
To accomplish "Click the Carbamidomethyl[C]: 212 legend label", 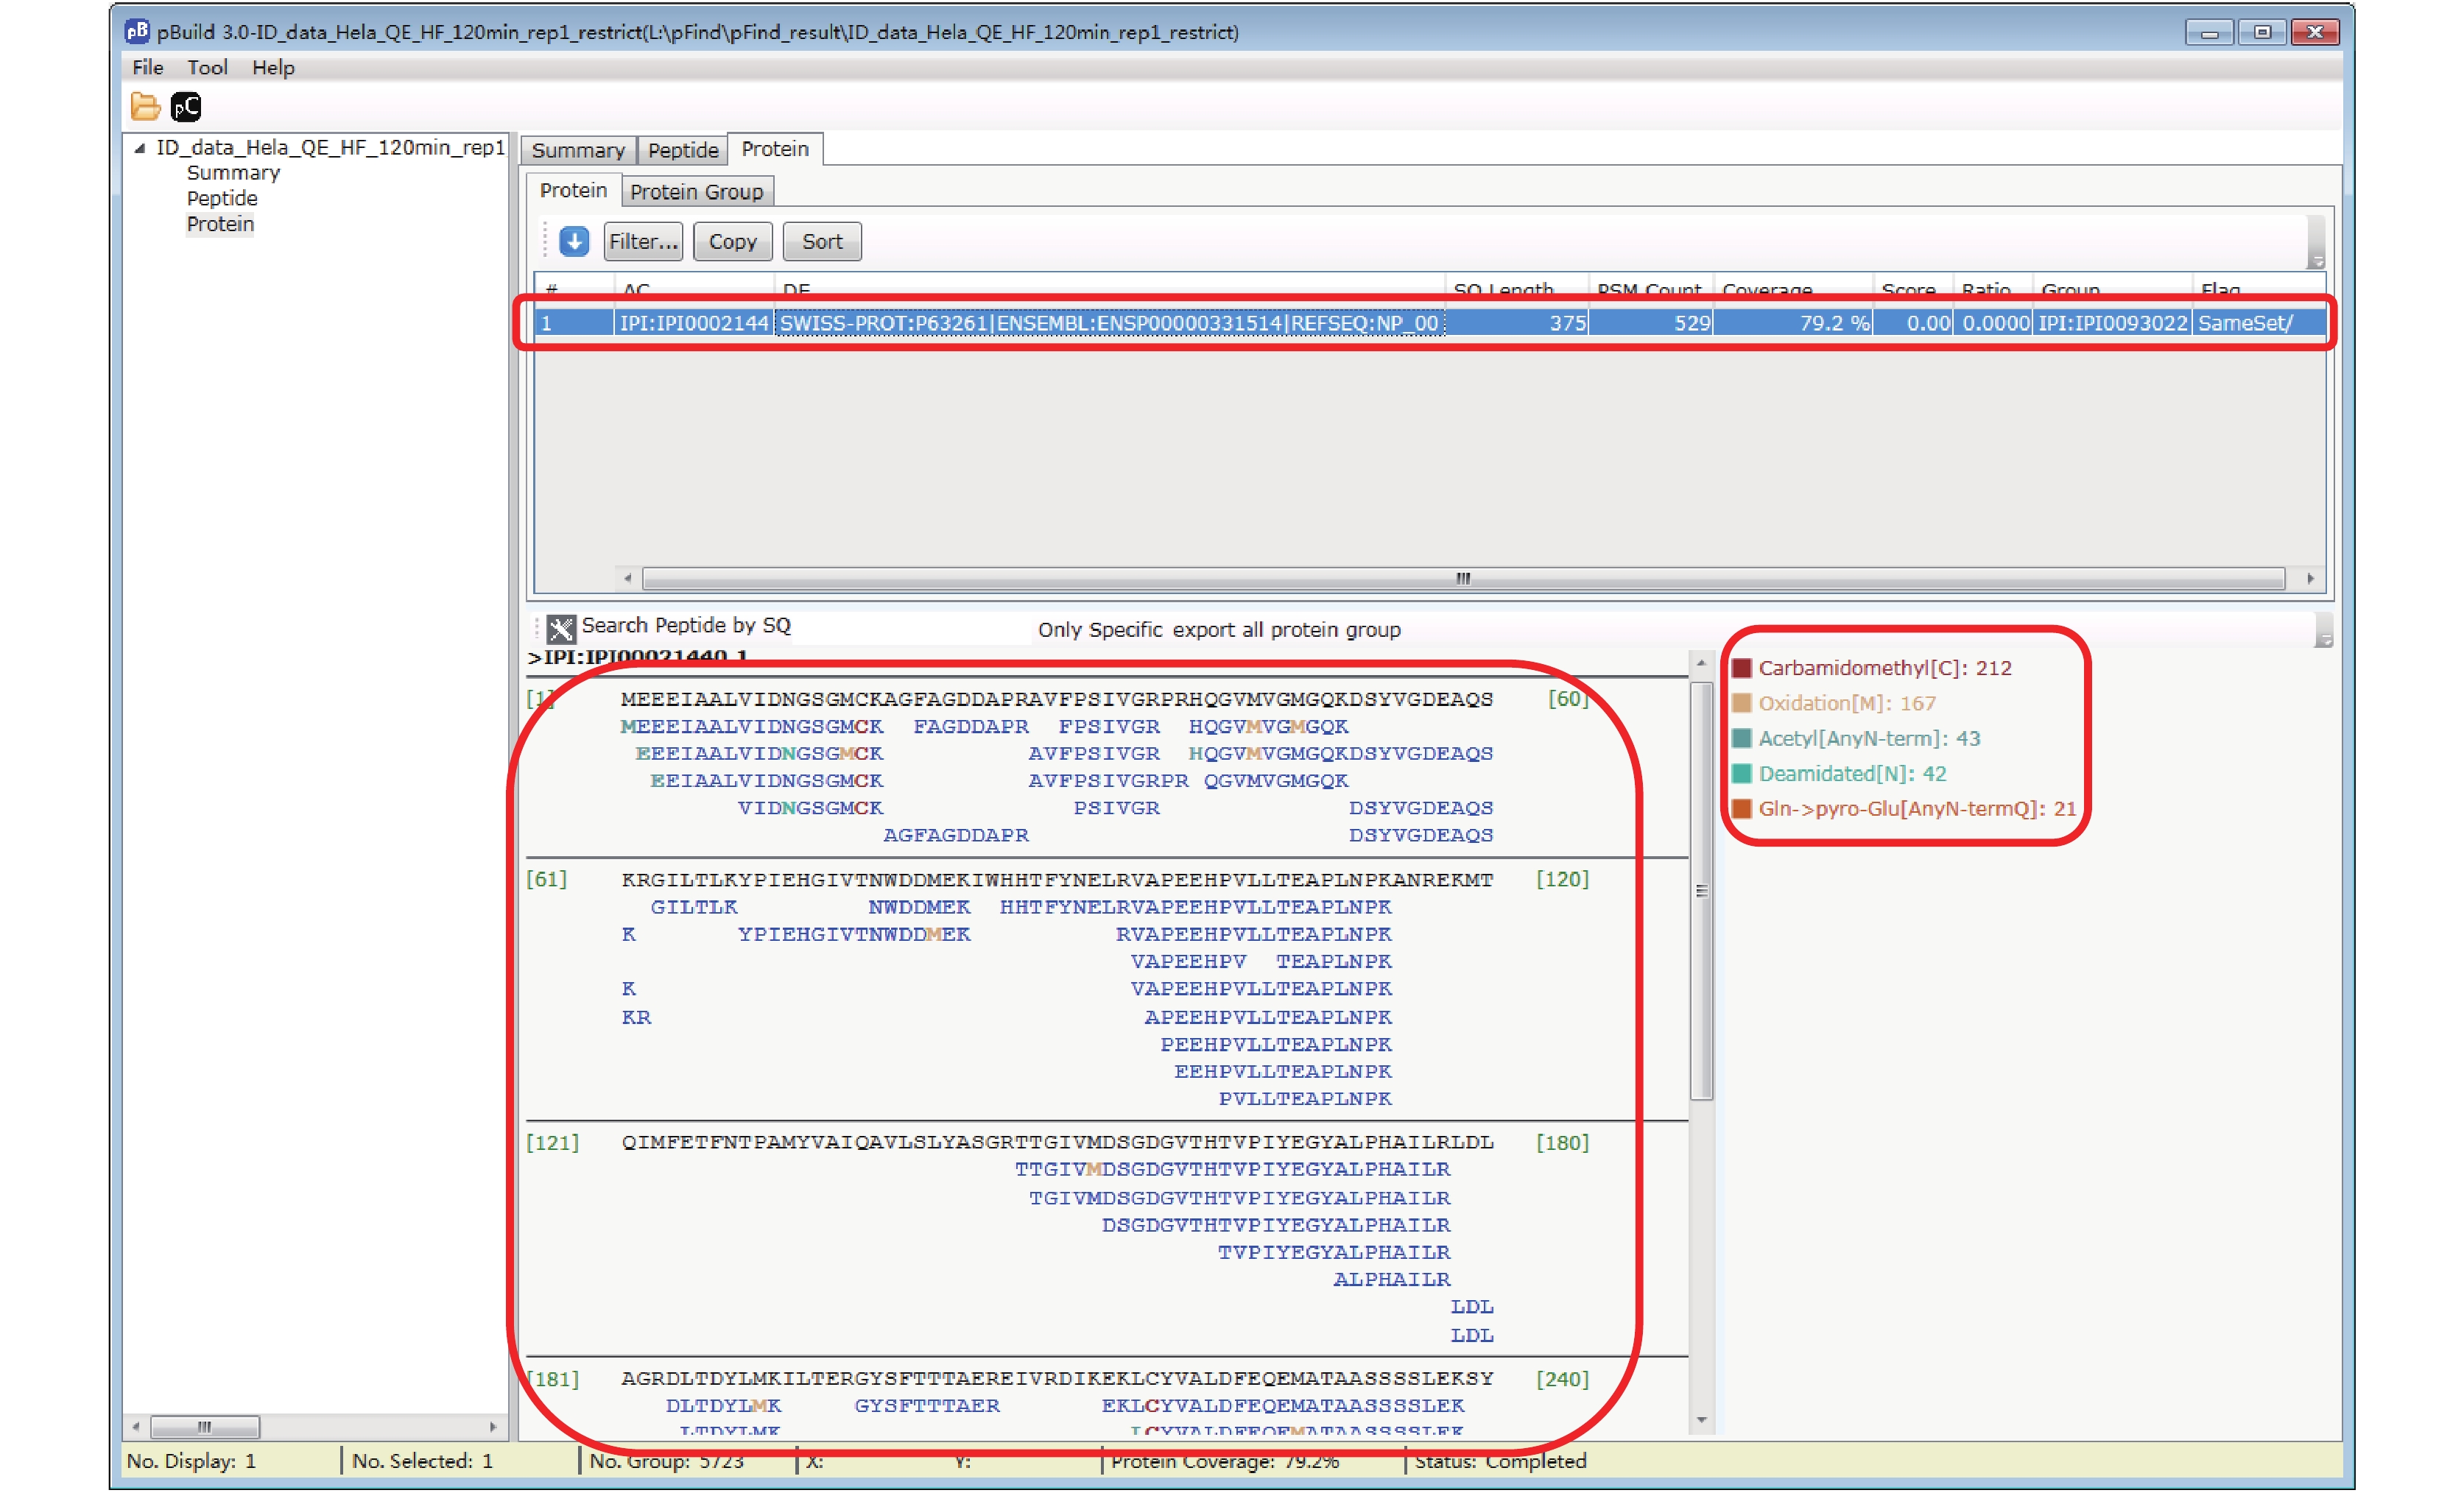I will [x=1885, y=668].
